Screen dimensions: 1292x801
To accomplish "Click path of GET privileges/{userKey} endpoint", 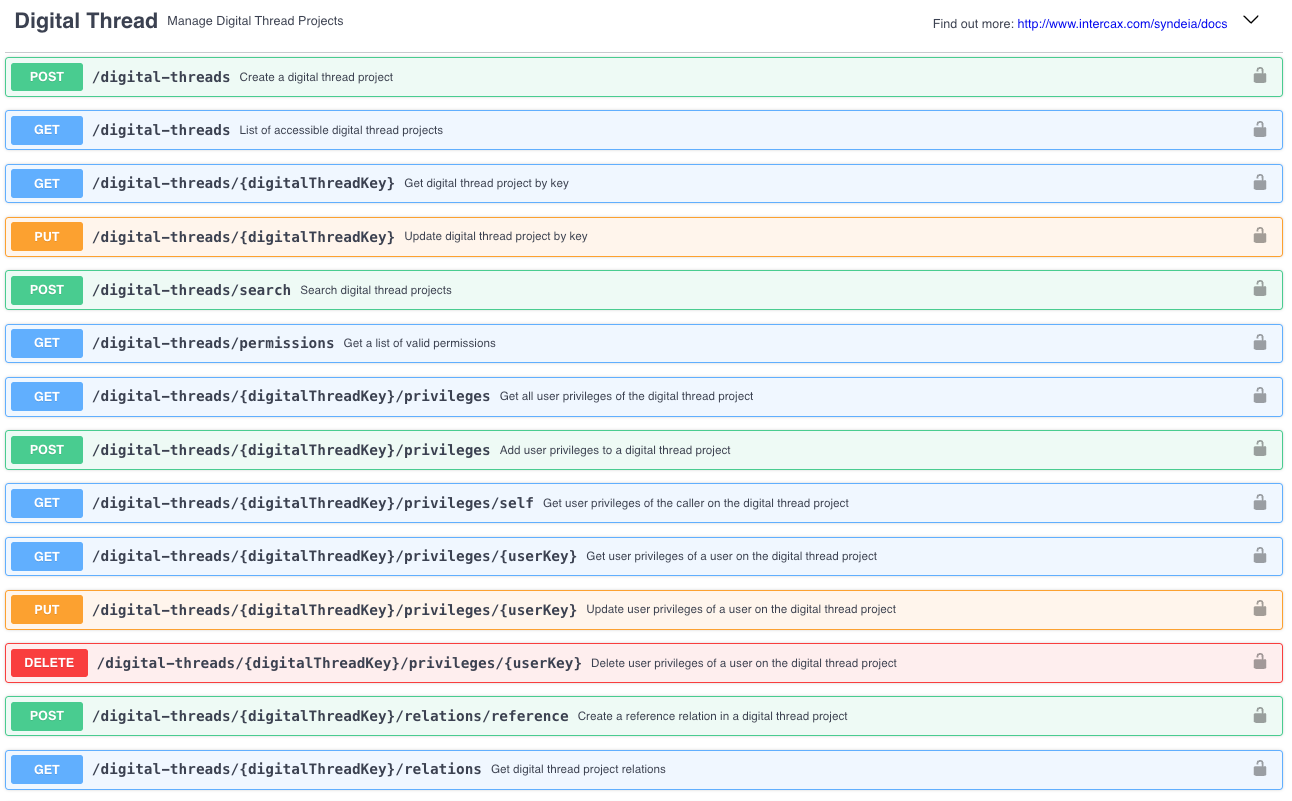I will click(334, 556).
